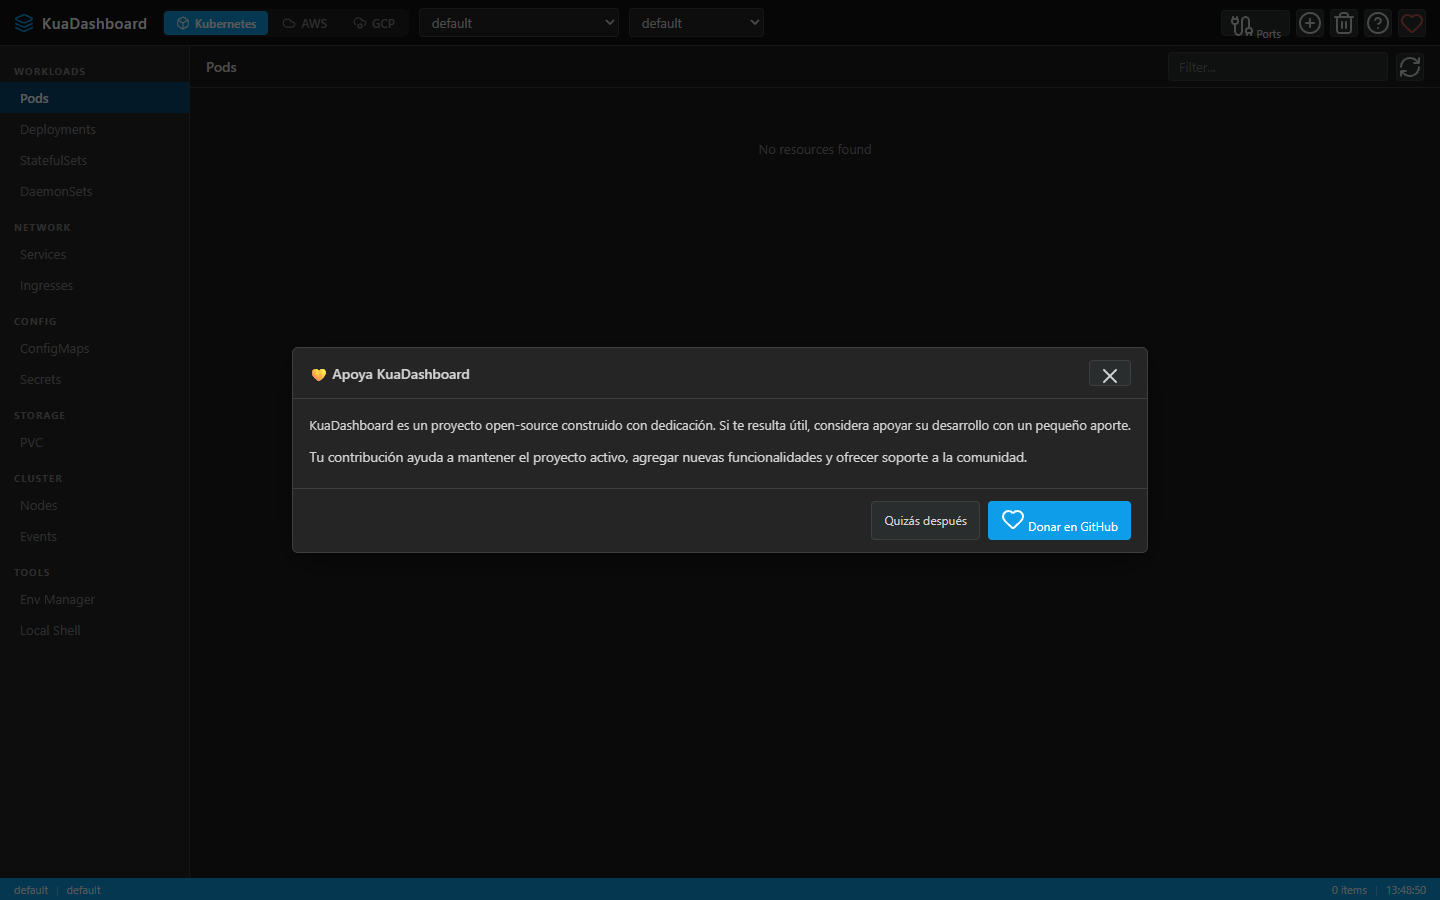The width and height of the screenshot is (1440, 900).
Task: Select Pods in the sidebar
Action: 95,98
